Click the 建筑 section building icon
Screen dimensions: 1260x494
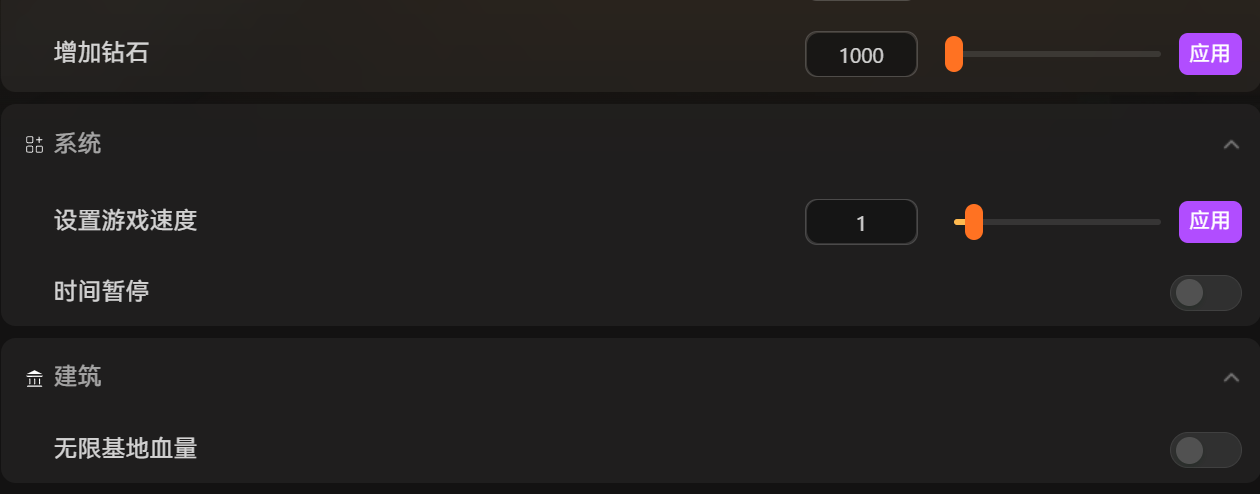pyautogui.click(x=34, y=378)
